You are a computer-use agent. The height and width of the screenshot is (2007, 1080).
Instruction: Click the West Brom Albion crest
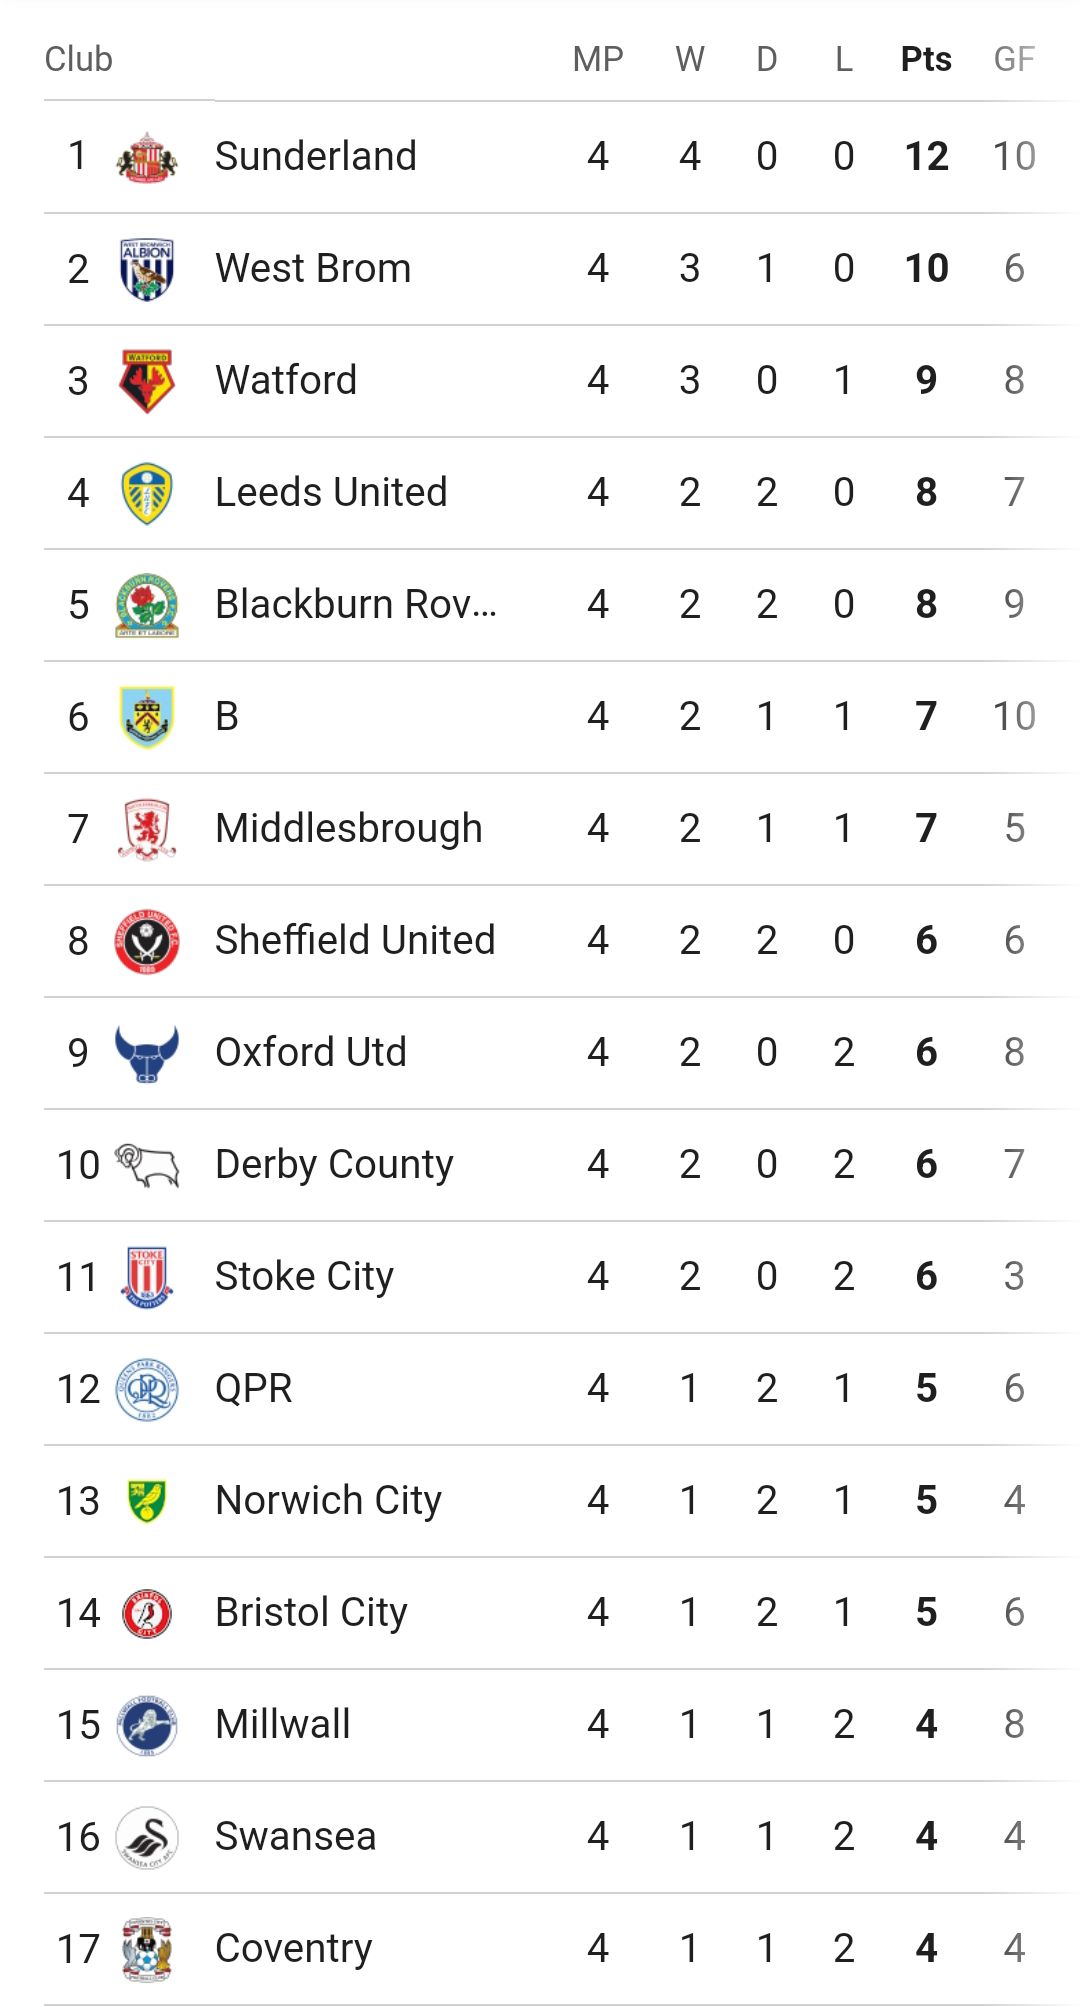pyautogui.click(x=147, y=269)
